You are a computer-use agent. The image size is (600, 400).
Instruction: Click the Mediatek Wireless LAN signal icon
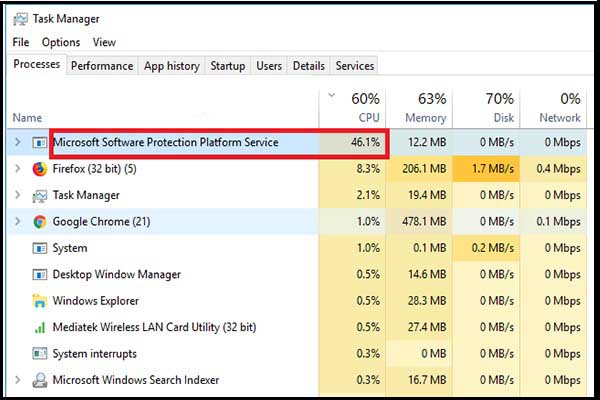pyautogui.click(x=40, y=327)
